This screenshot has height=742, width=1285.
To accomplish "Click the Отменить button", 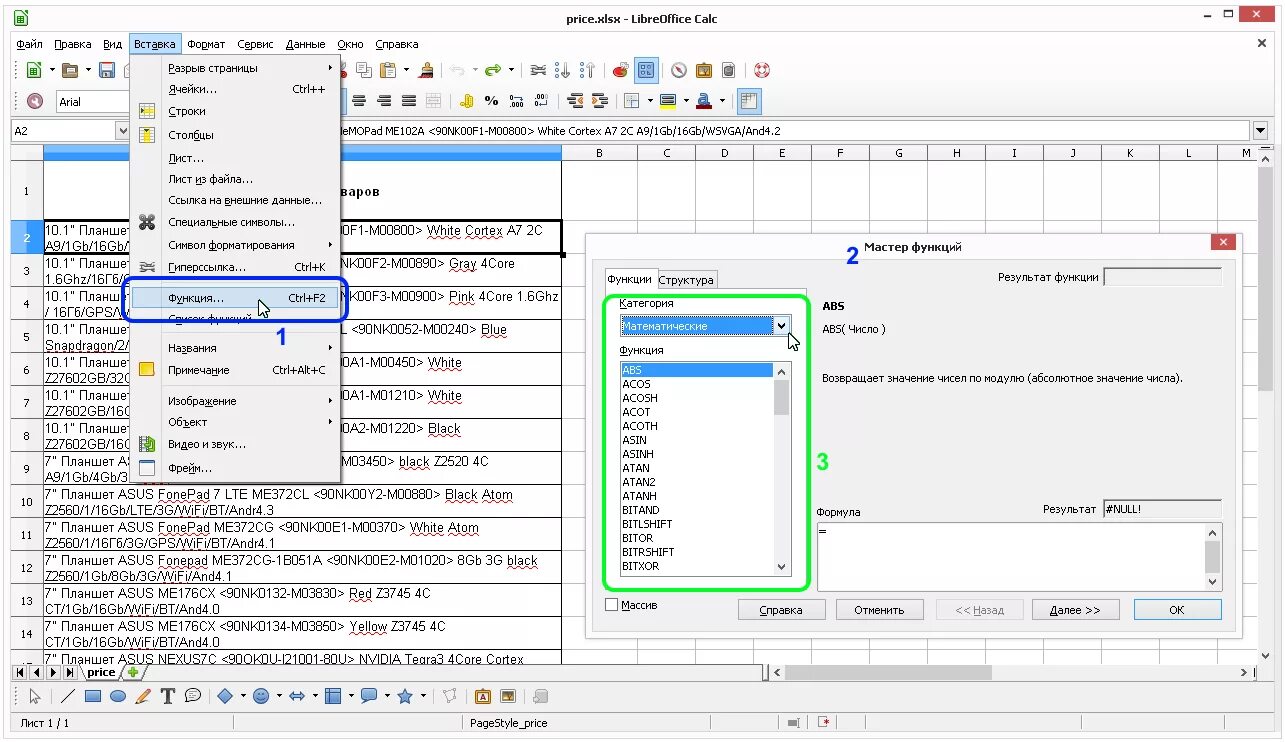I will coord(879,609).
